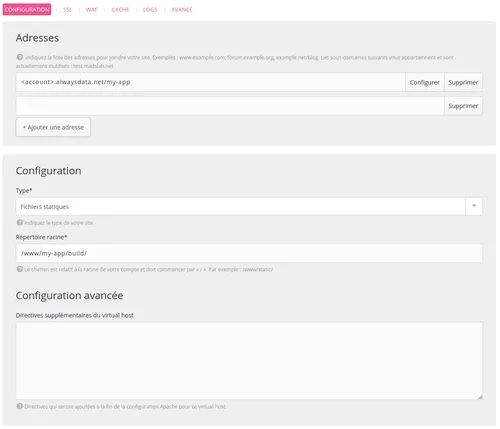Click the Type dropdown arrow
The width and height of the screenshot is (500, 429).
474,206
